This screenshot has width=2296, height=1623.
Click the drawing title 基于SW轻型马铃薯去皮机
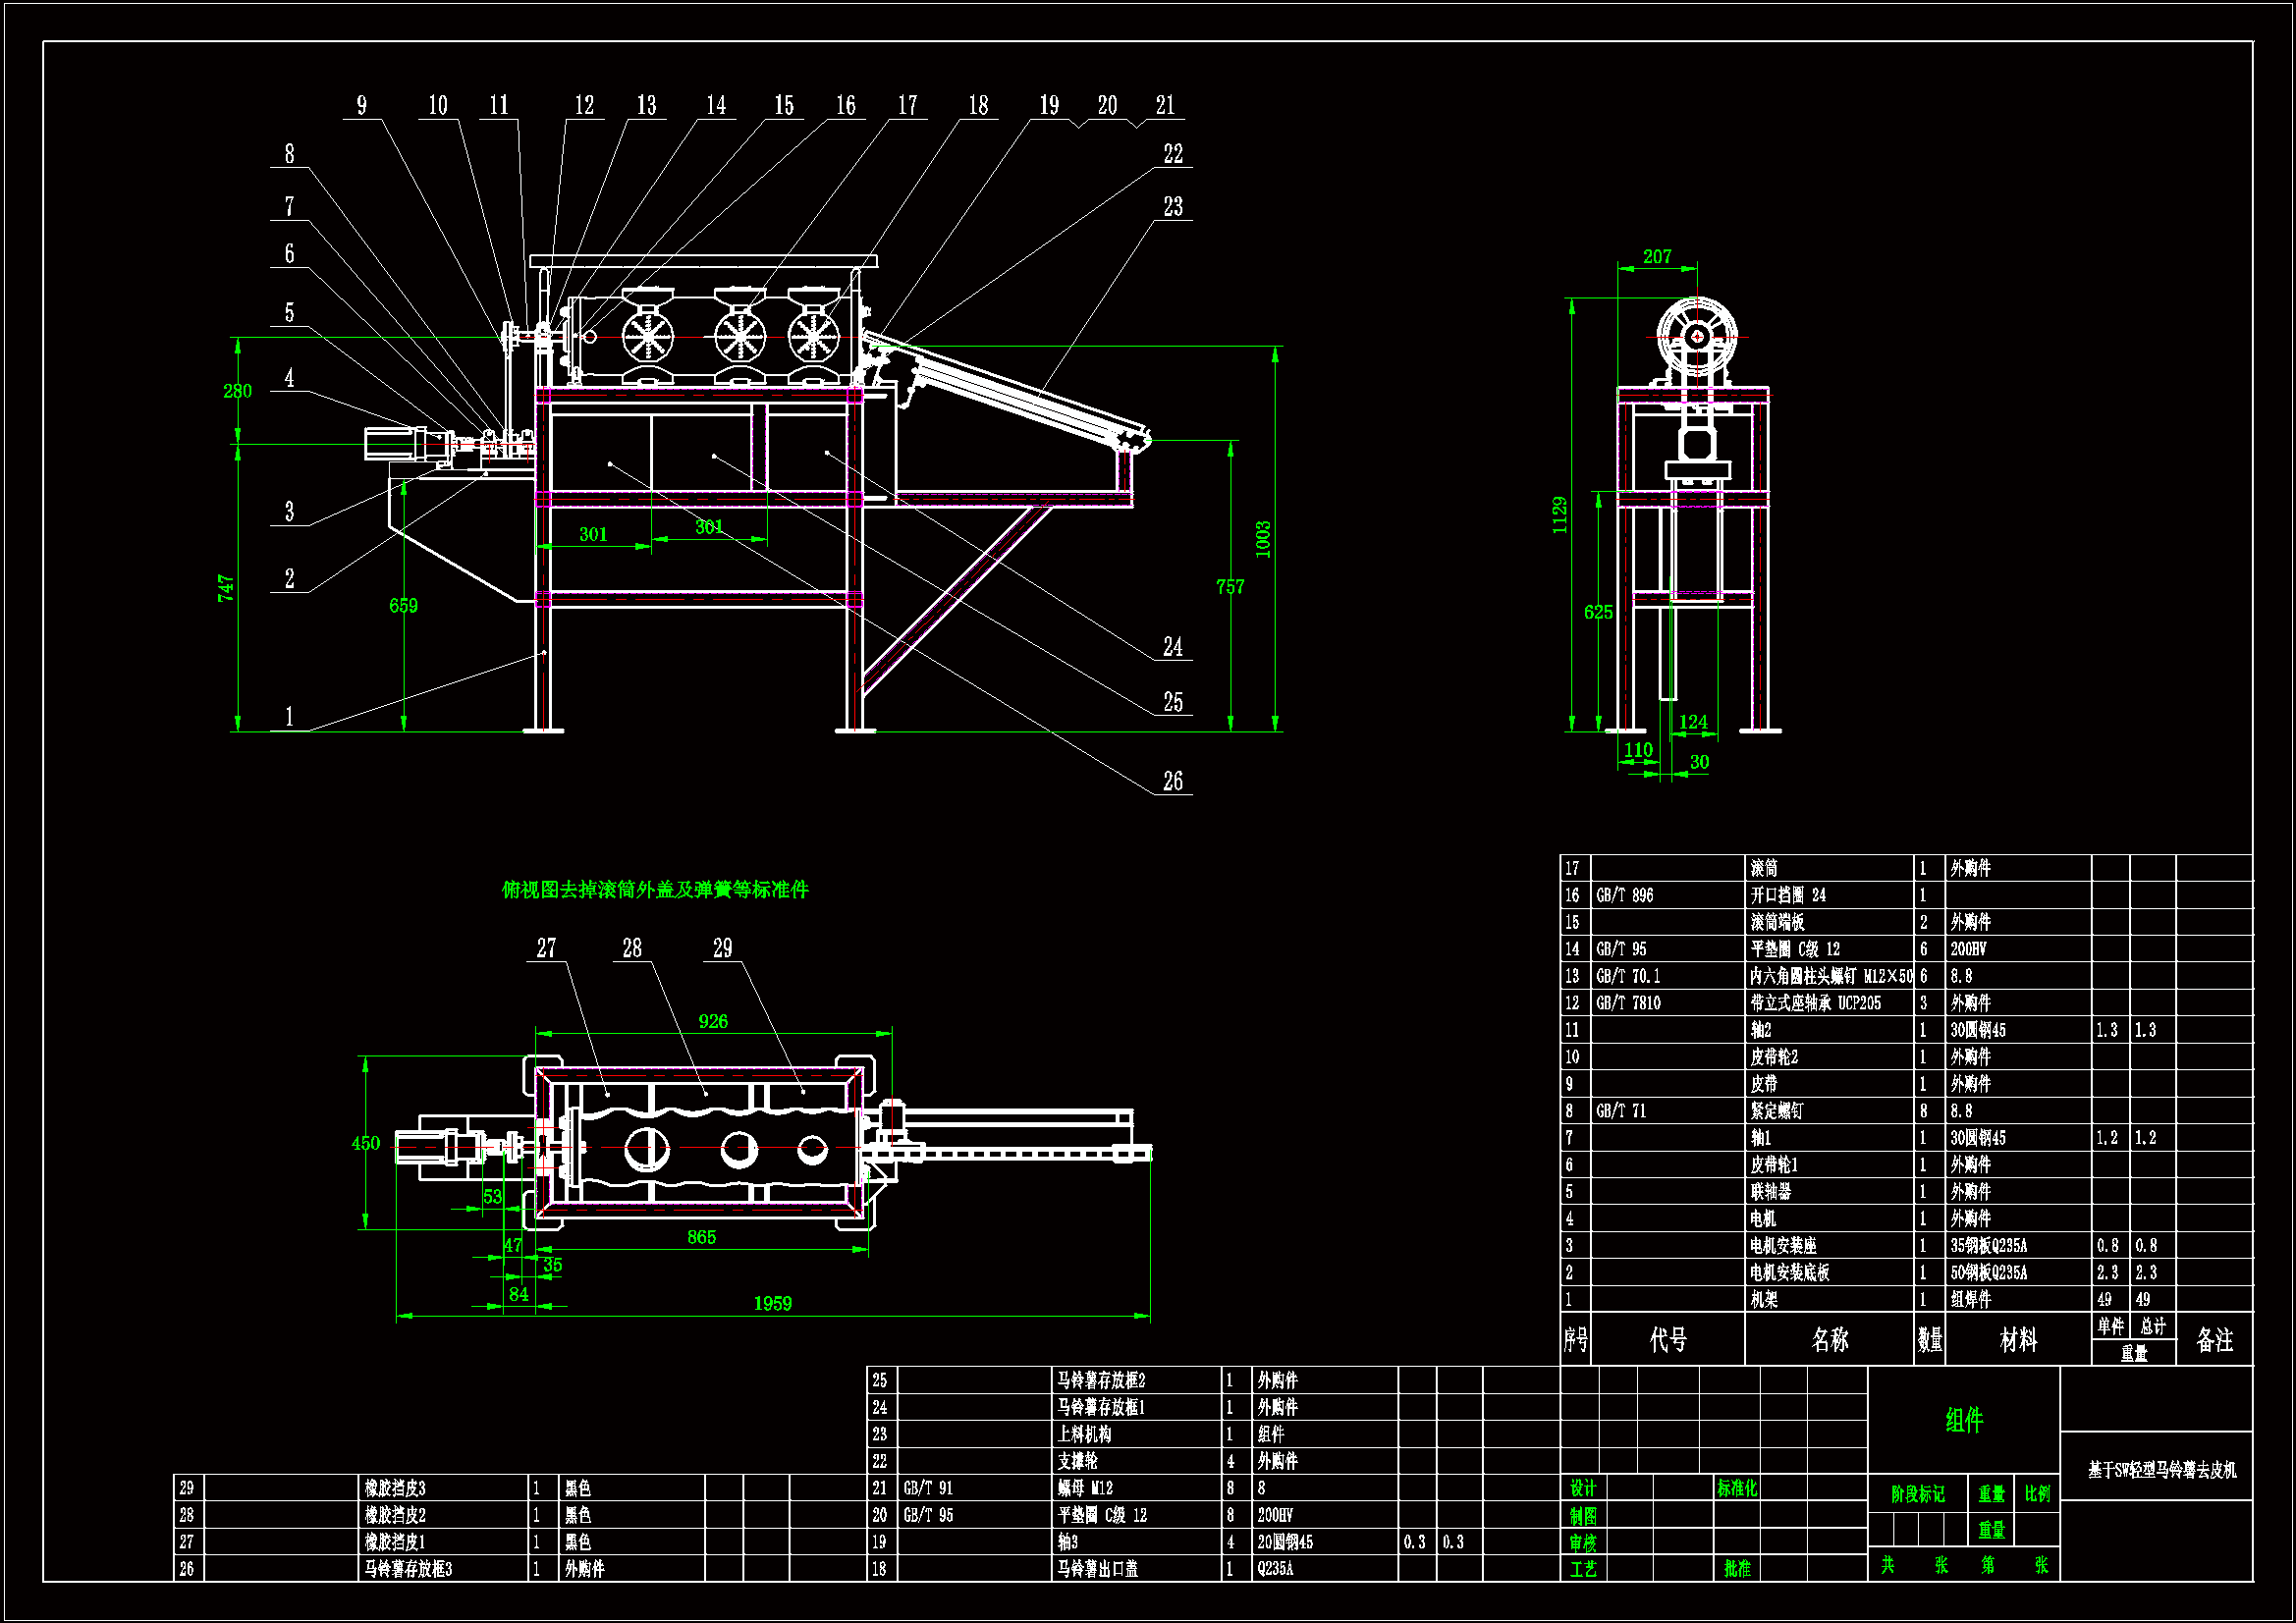pyautogui.click(x=2162, y=1470)
